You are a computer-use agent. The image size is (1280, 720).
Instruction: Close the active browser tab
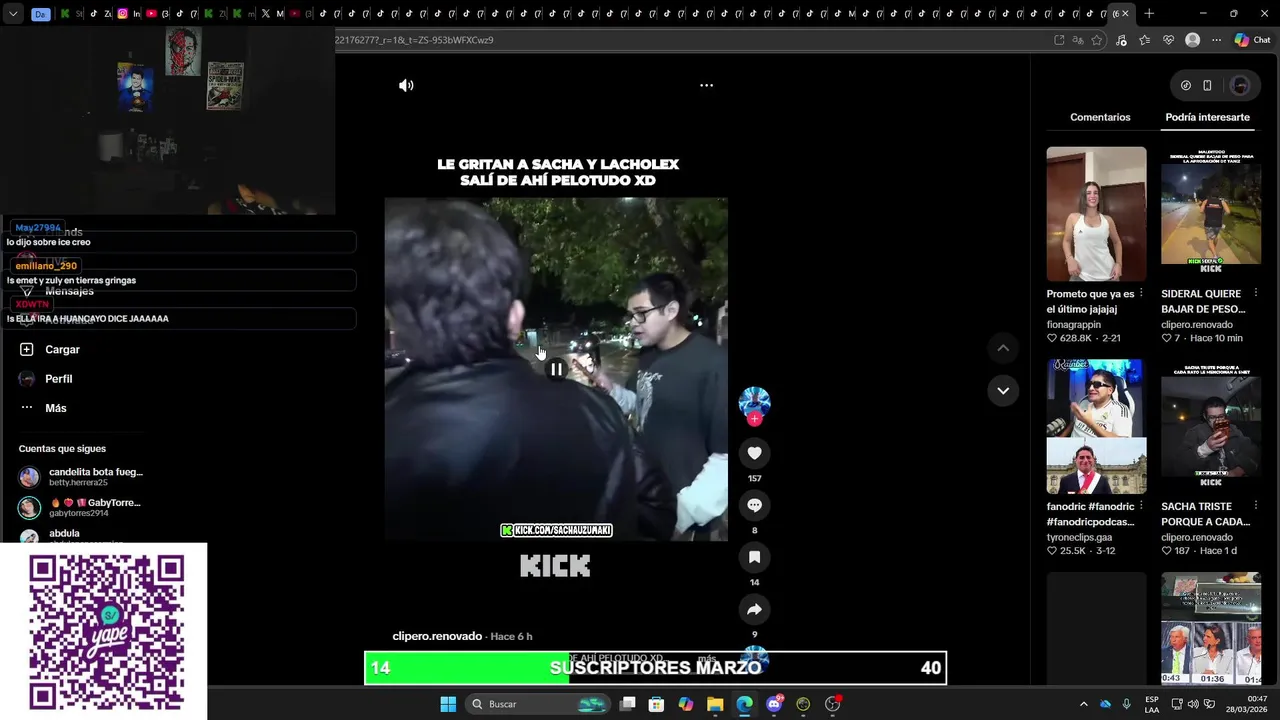[x=1125, y=14]
